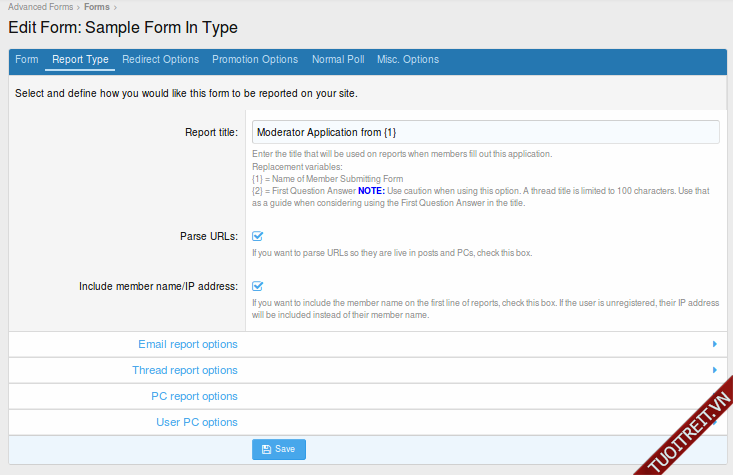Open the Form tab

(27, 60)
